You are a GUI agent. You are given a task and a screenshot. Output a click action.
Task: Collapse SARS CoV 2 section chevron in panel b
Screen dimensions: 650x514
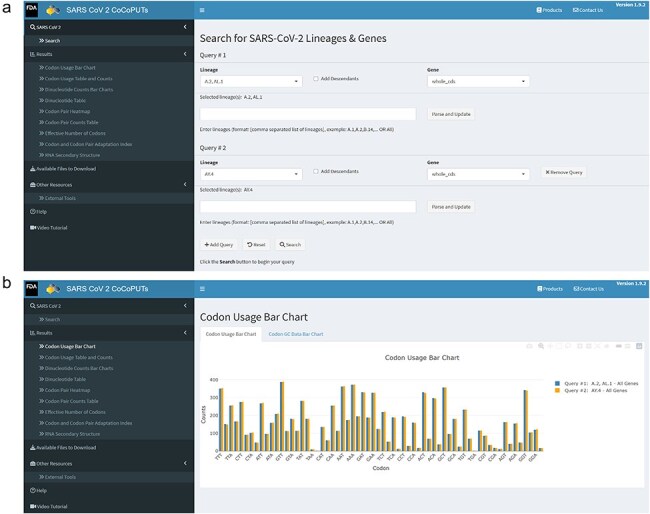(x=185, y=305)
